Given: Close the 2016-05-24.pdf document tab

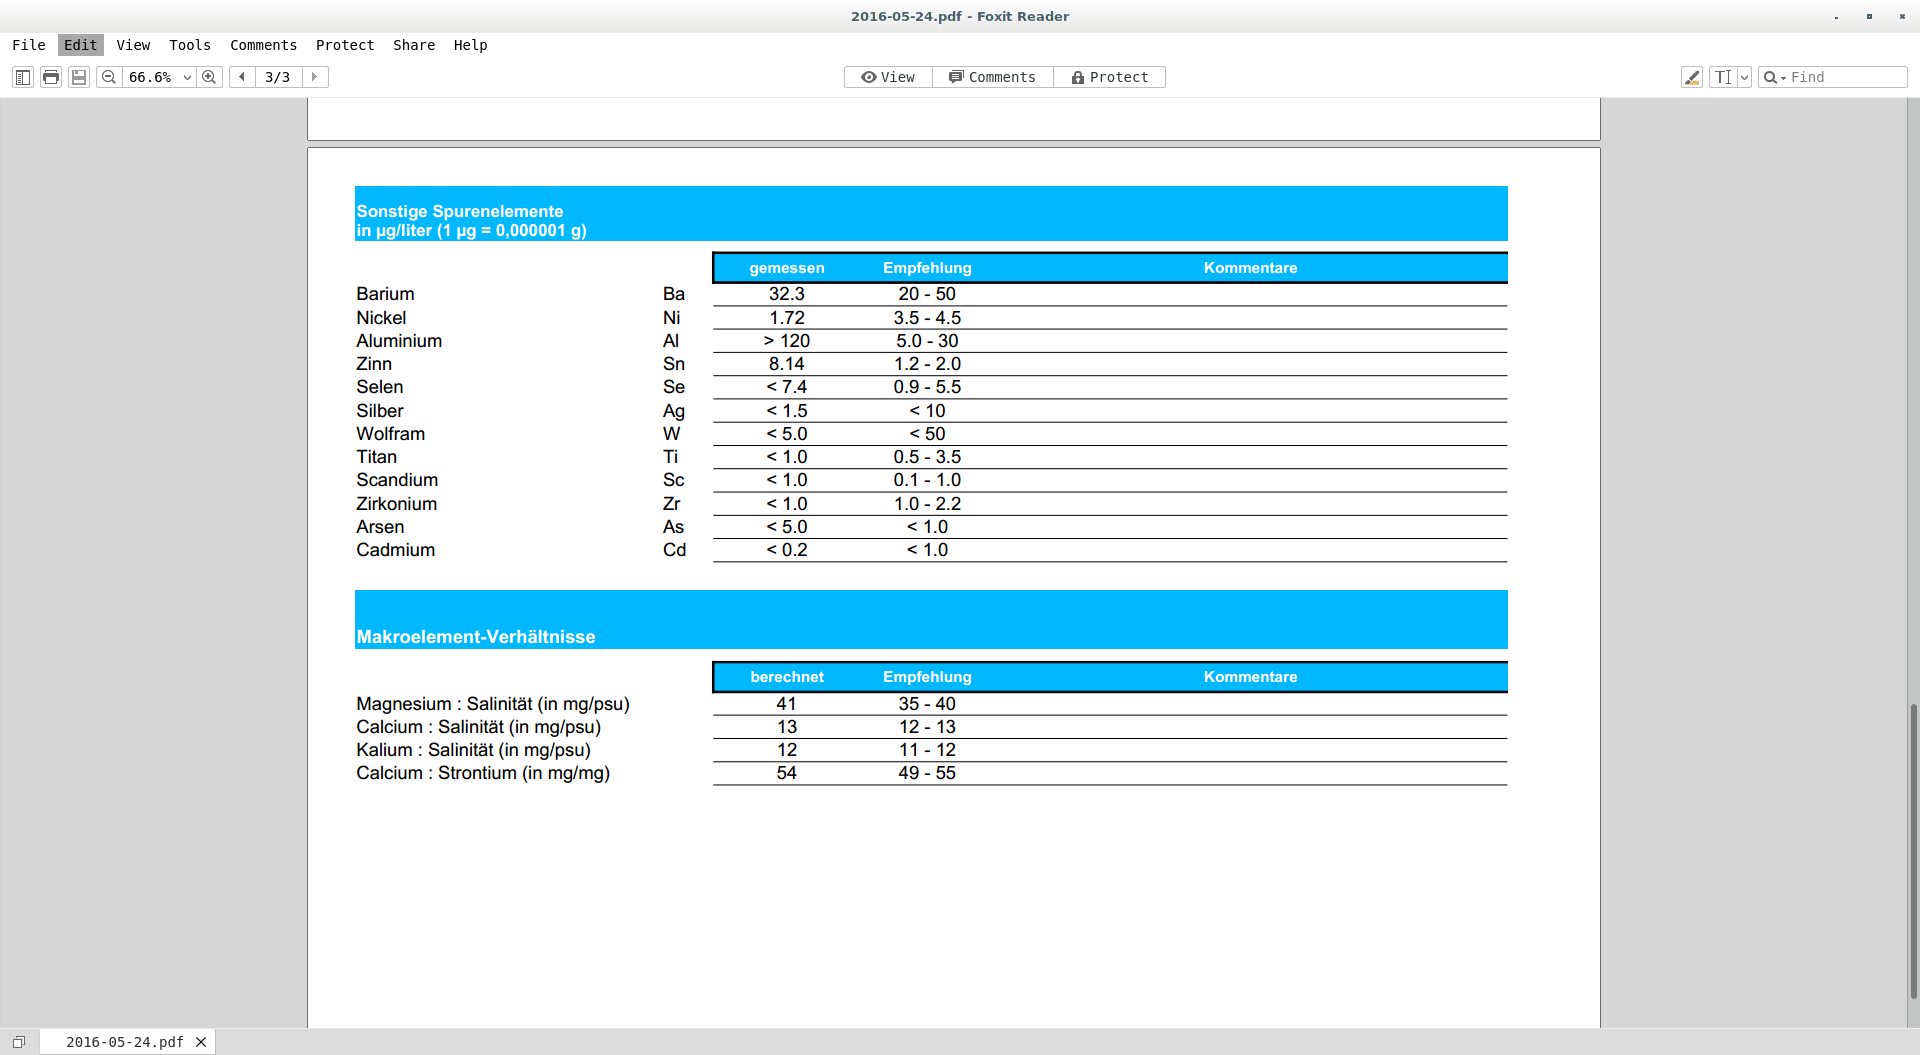Looking at the screenshot, I should click(201, 1042).
